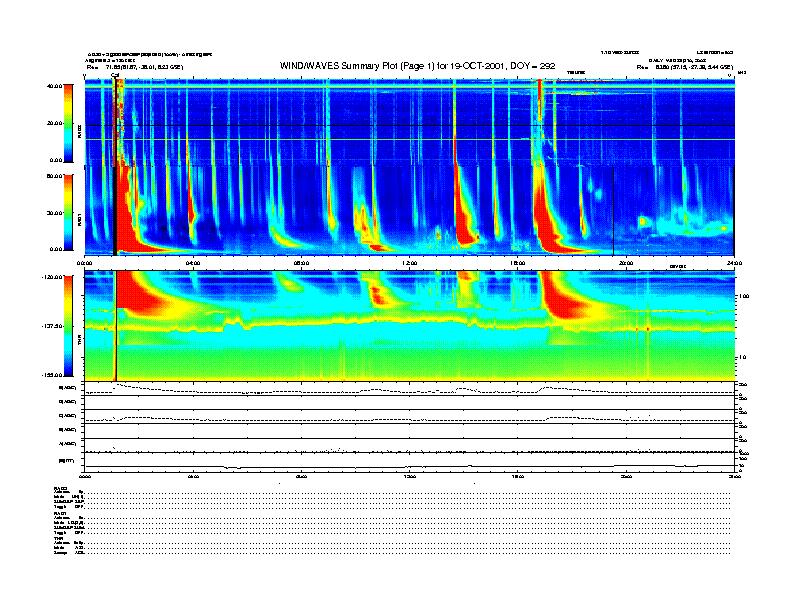This screenshot has width=792, height=612.
Task: Click the 20:00 tick below the RAD1 spectrogram
Action: [x=626, y=263]
